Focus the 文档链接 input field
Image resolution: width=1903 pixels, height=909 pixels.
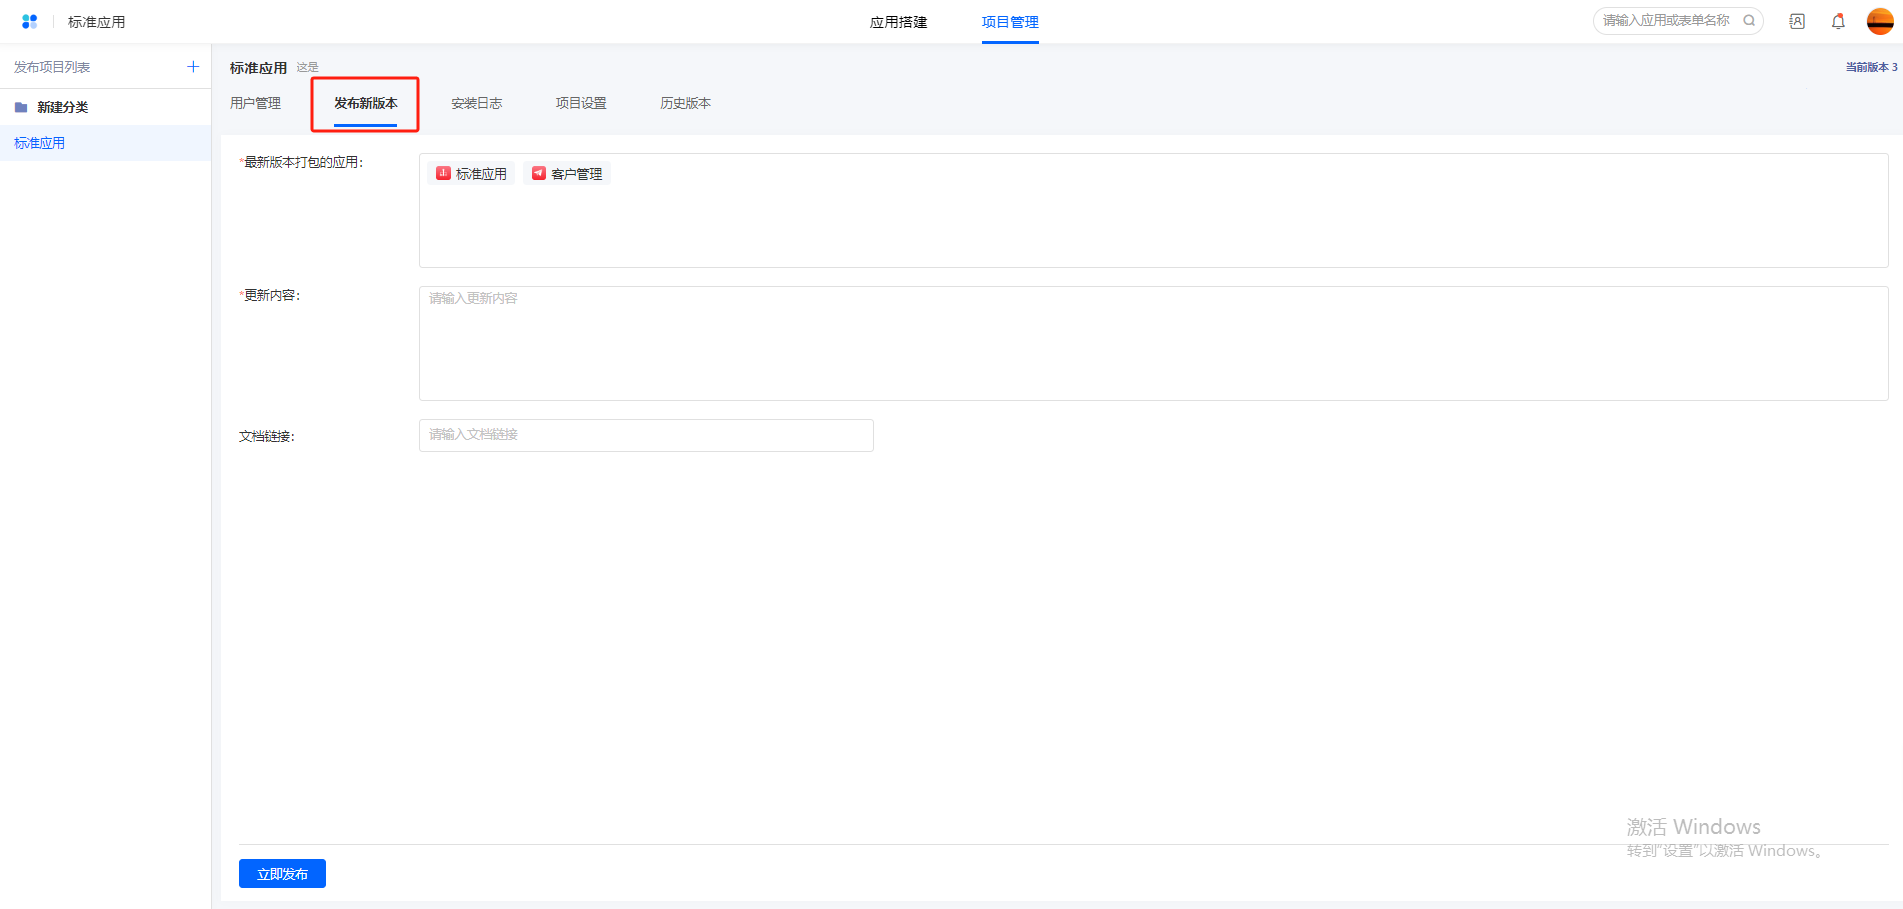(646, 435)
